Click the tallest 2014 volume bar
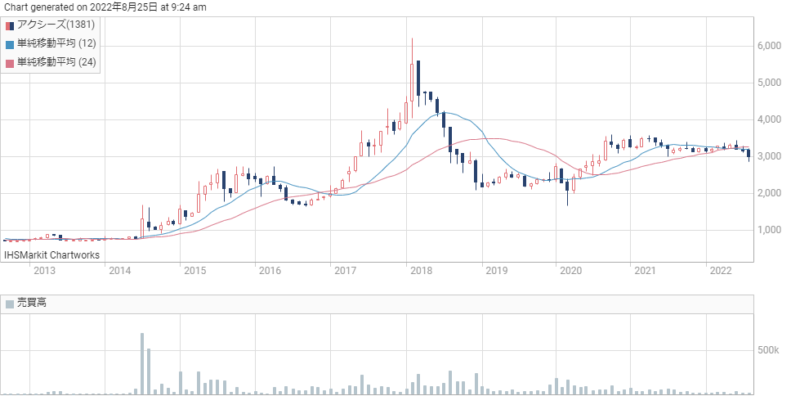The height and width of the screenshot is (396, 800). click(142, 363)
